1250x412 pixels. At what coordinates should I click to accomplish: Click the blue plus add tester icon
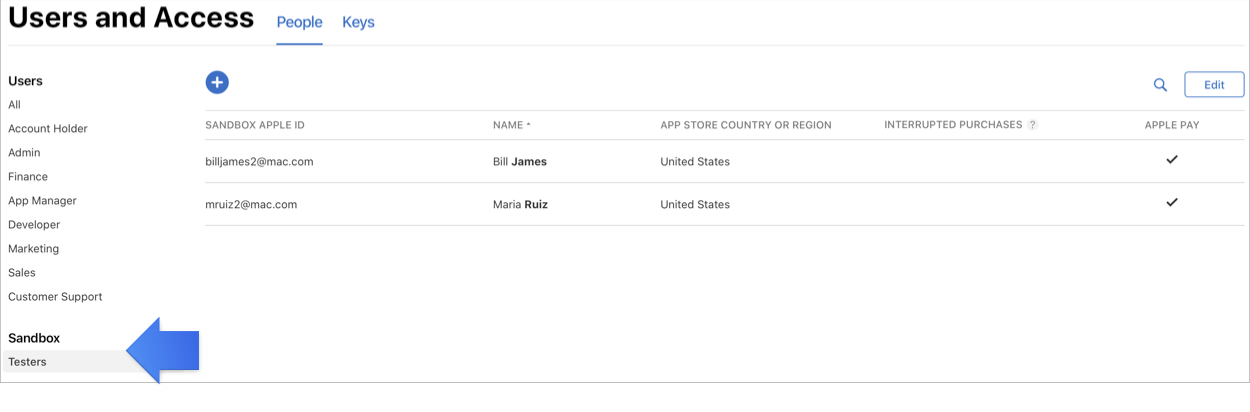217,83
